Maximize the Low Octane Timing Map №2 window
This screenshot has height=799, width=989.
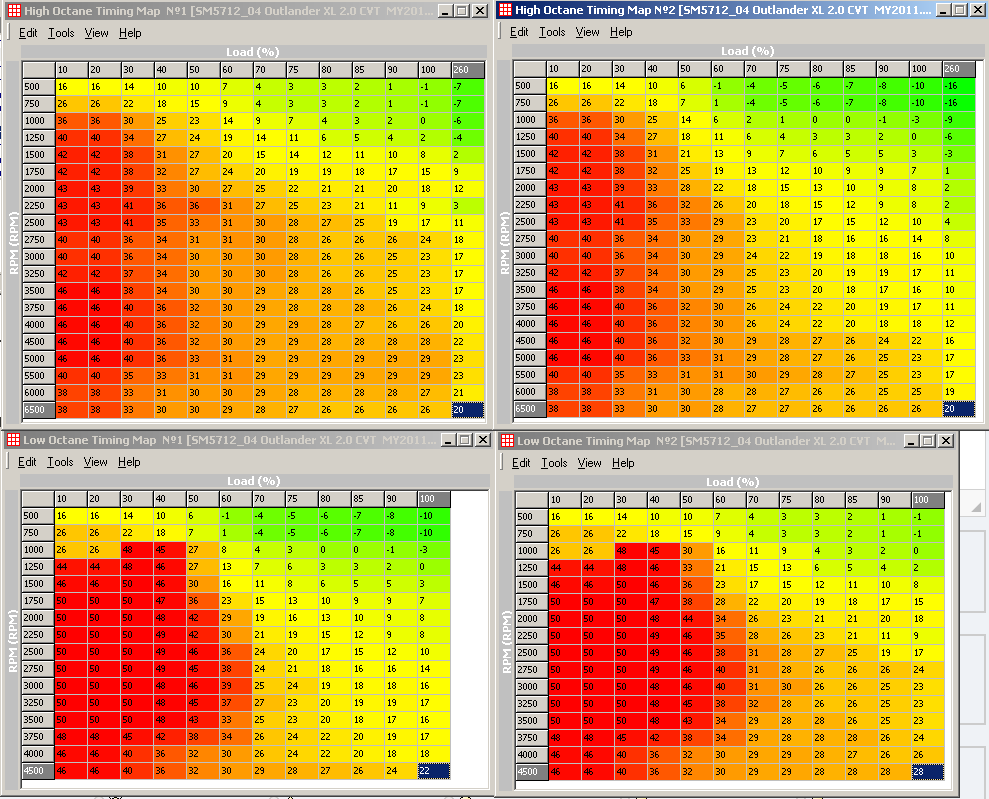925,440
